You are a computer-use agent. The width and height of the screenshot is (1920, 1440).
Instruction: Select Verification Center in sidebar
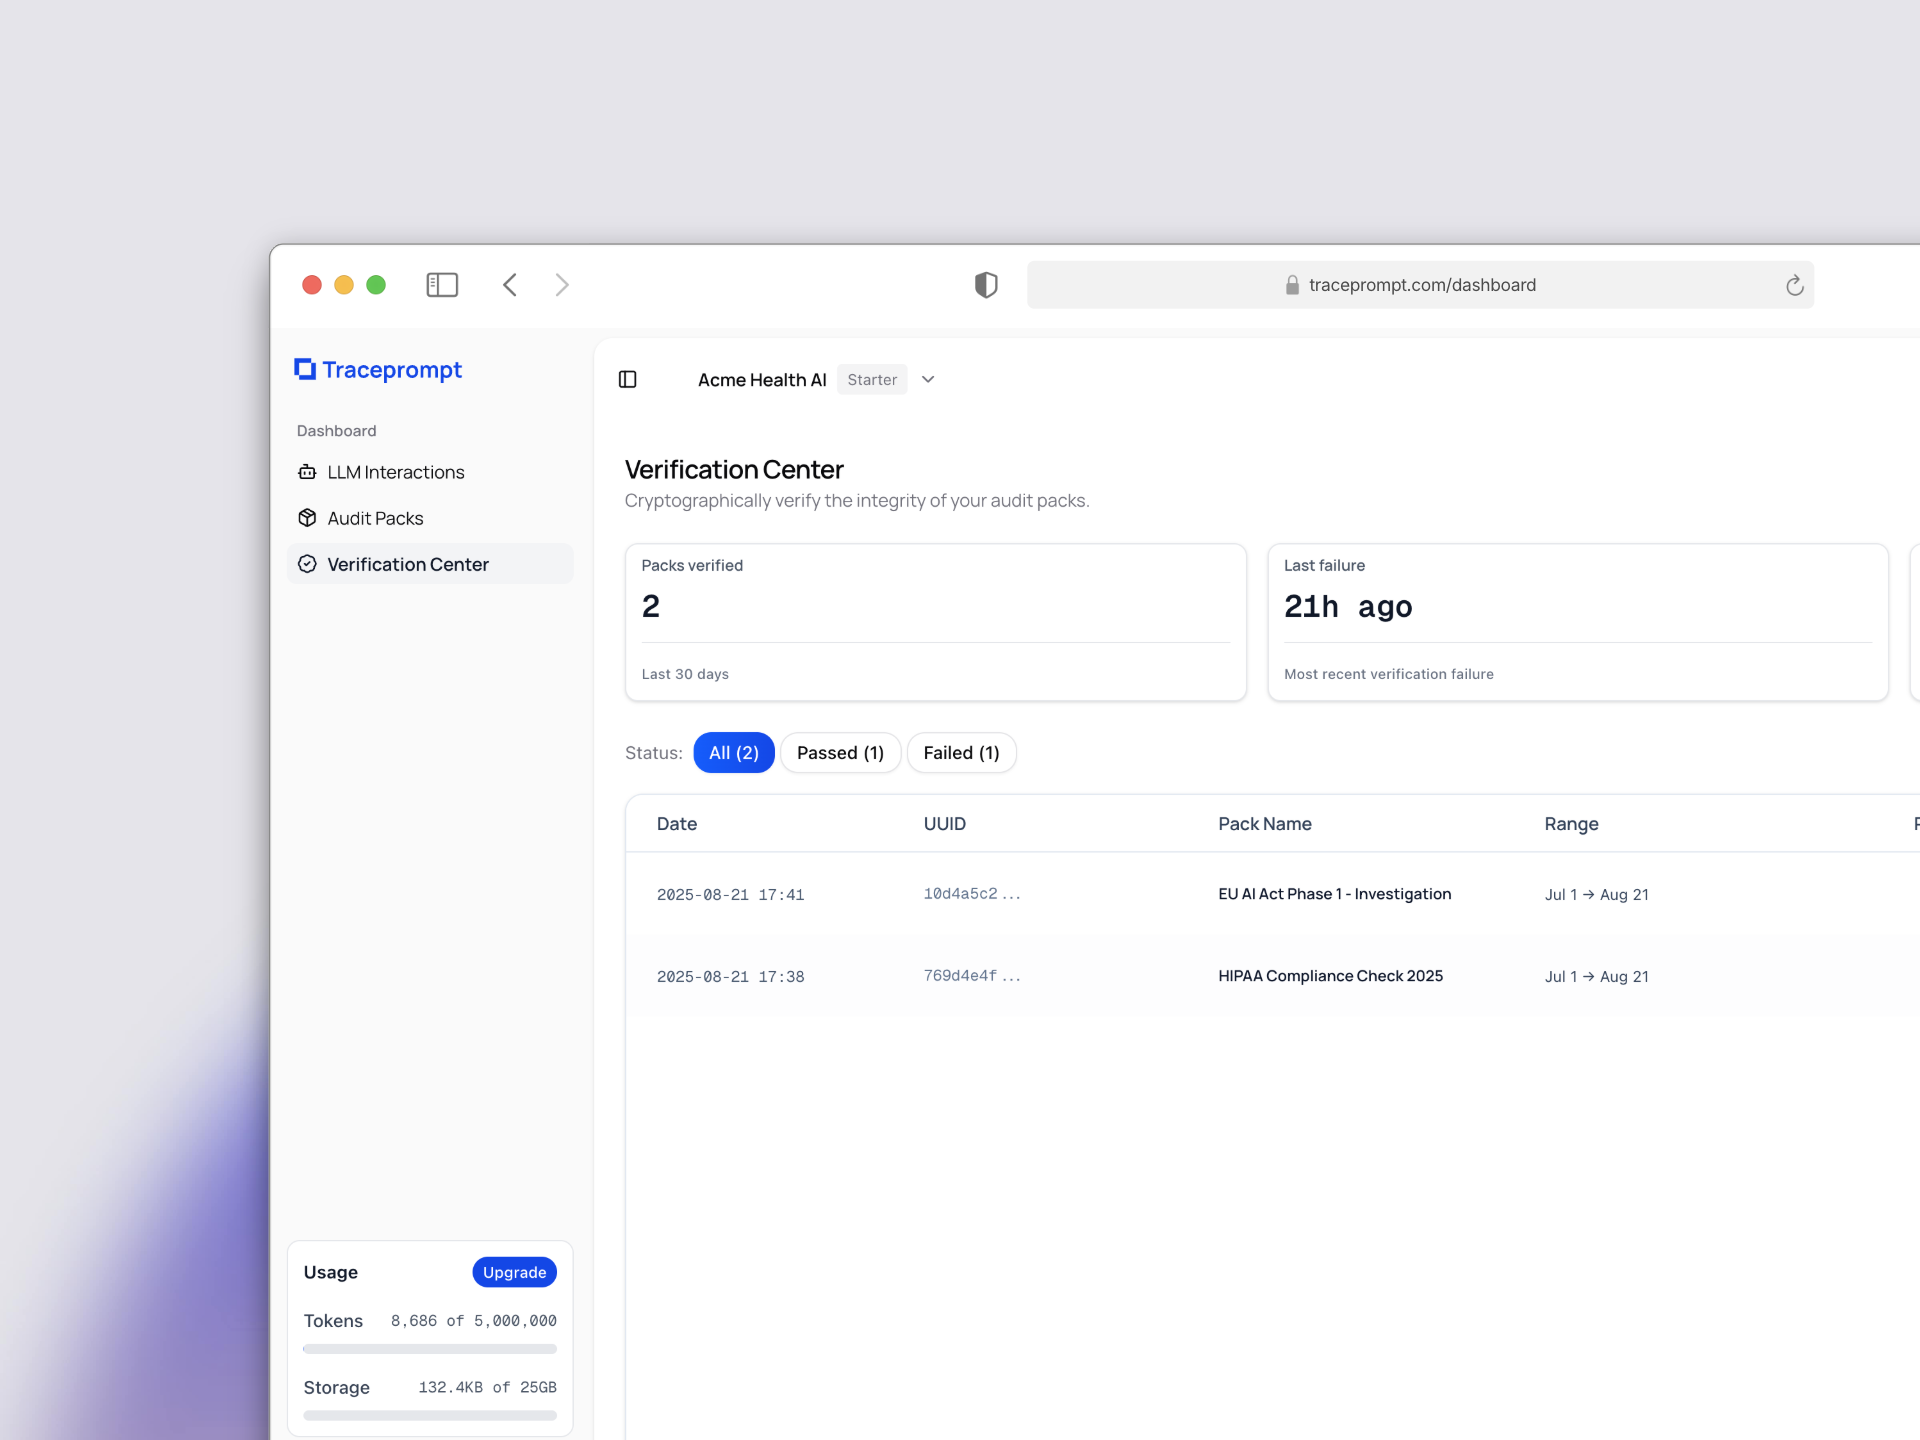(430, 564)
